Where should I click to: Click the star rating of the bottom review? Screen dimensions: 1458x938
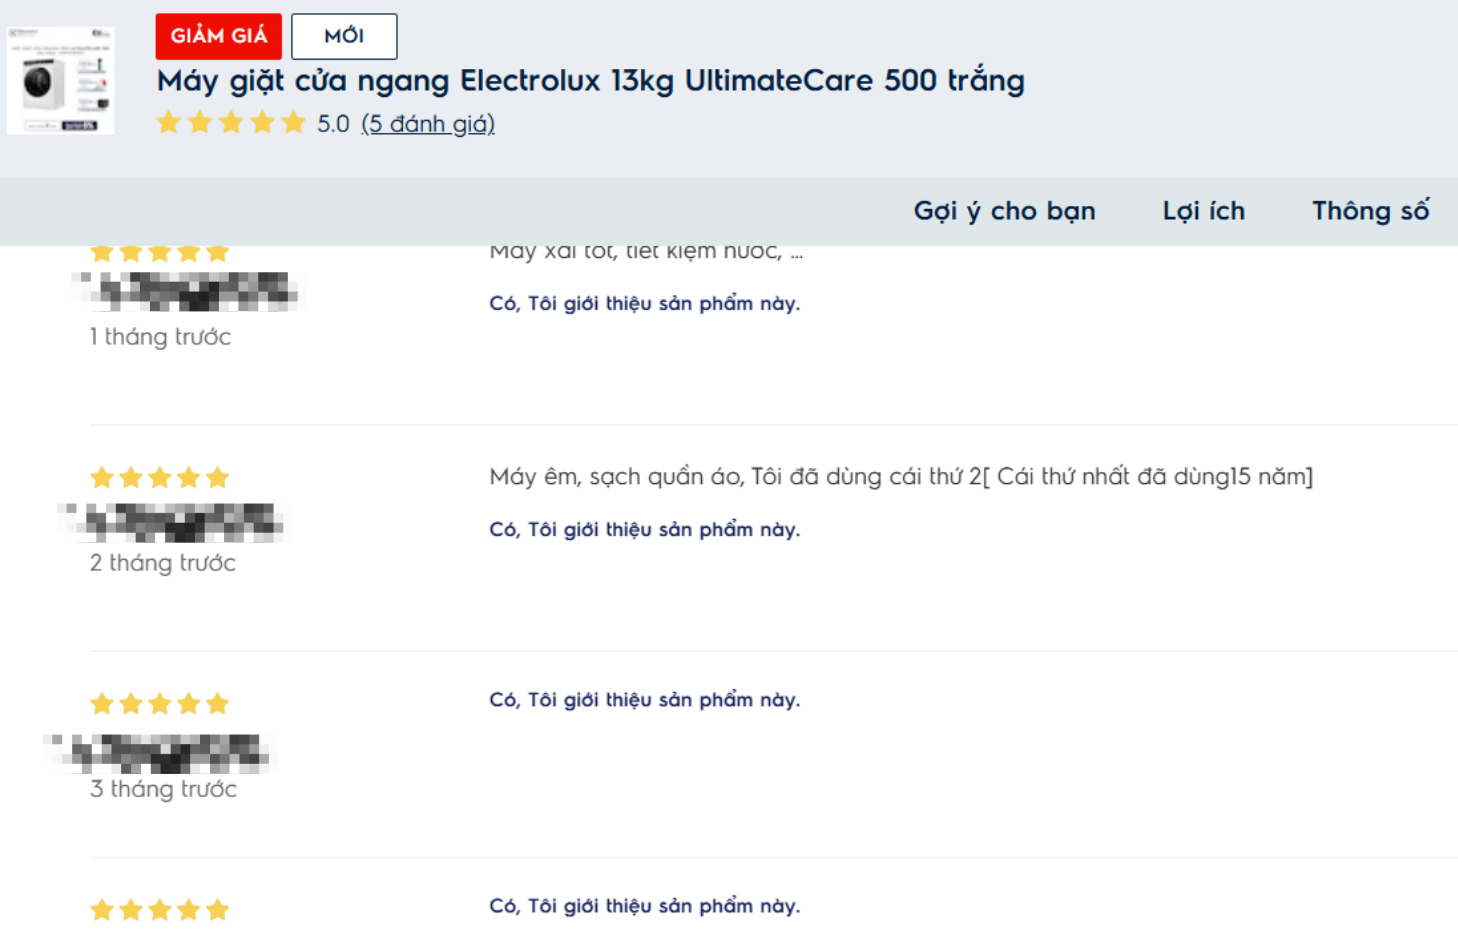pos(159,909)
